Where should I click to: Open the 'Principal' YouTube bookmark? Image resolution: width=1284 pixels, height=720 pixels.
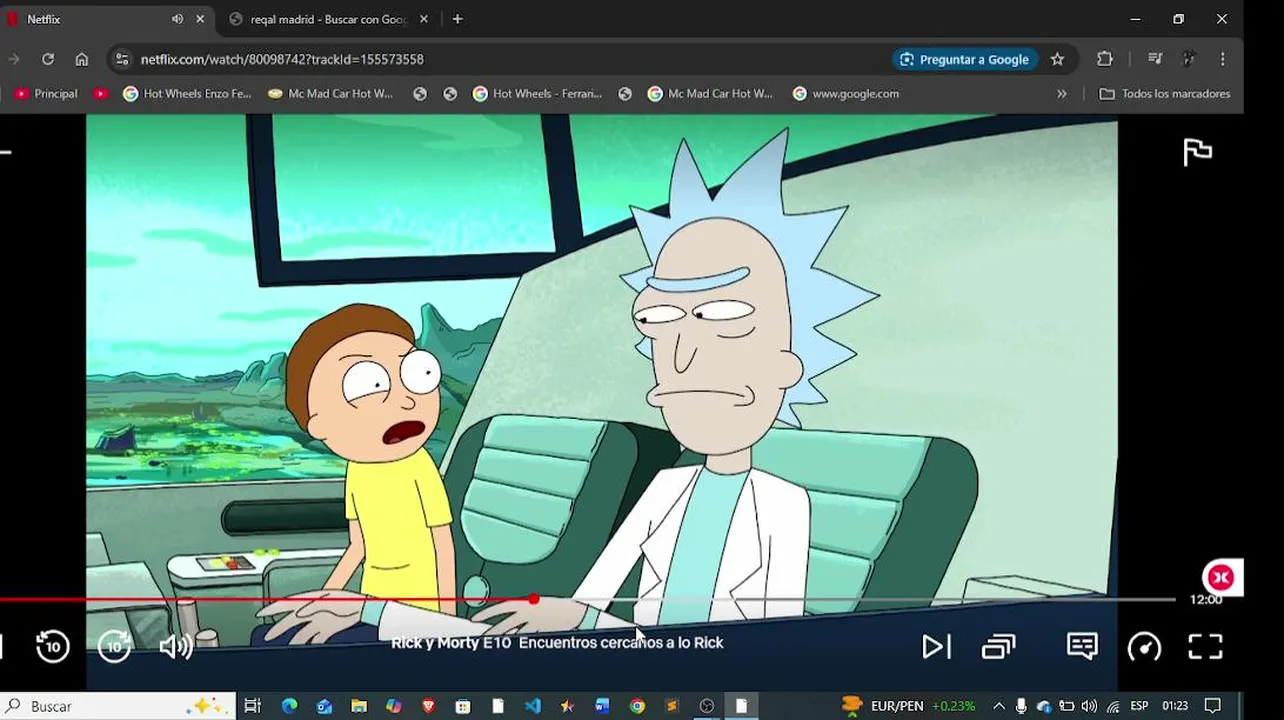(47, 93)
